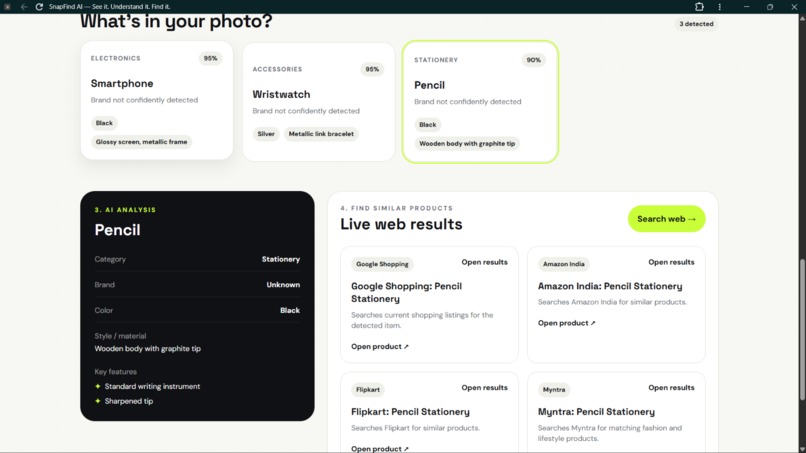Click the Wooden body with graphite tip tag
The width and height of the screenshot is (806, 453).
[467, 143]
